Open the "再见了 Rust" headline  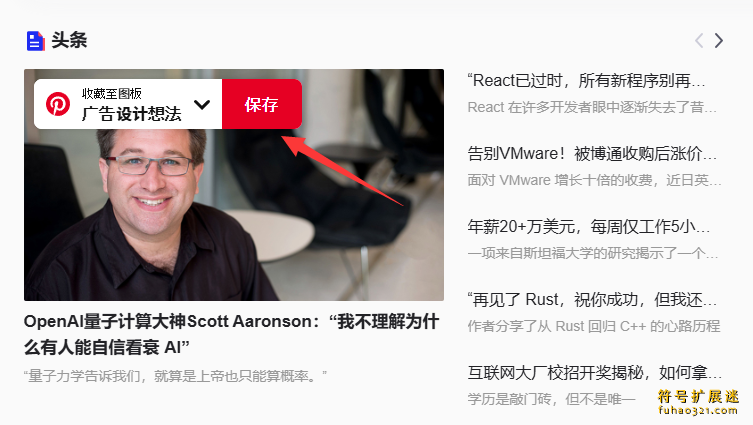pos(592,299)
